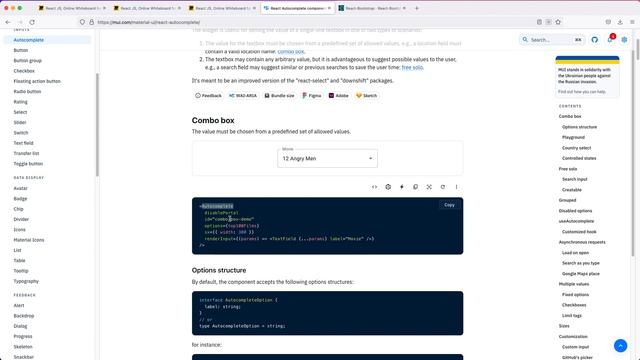Viewport: 640px width, 360px height.
Task: Jump to Country select in the contents list
Action: 576,148
